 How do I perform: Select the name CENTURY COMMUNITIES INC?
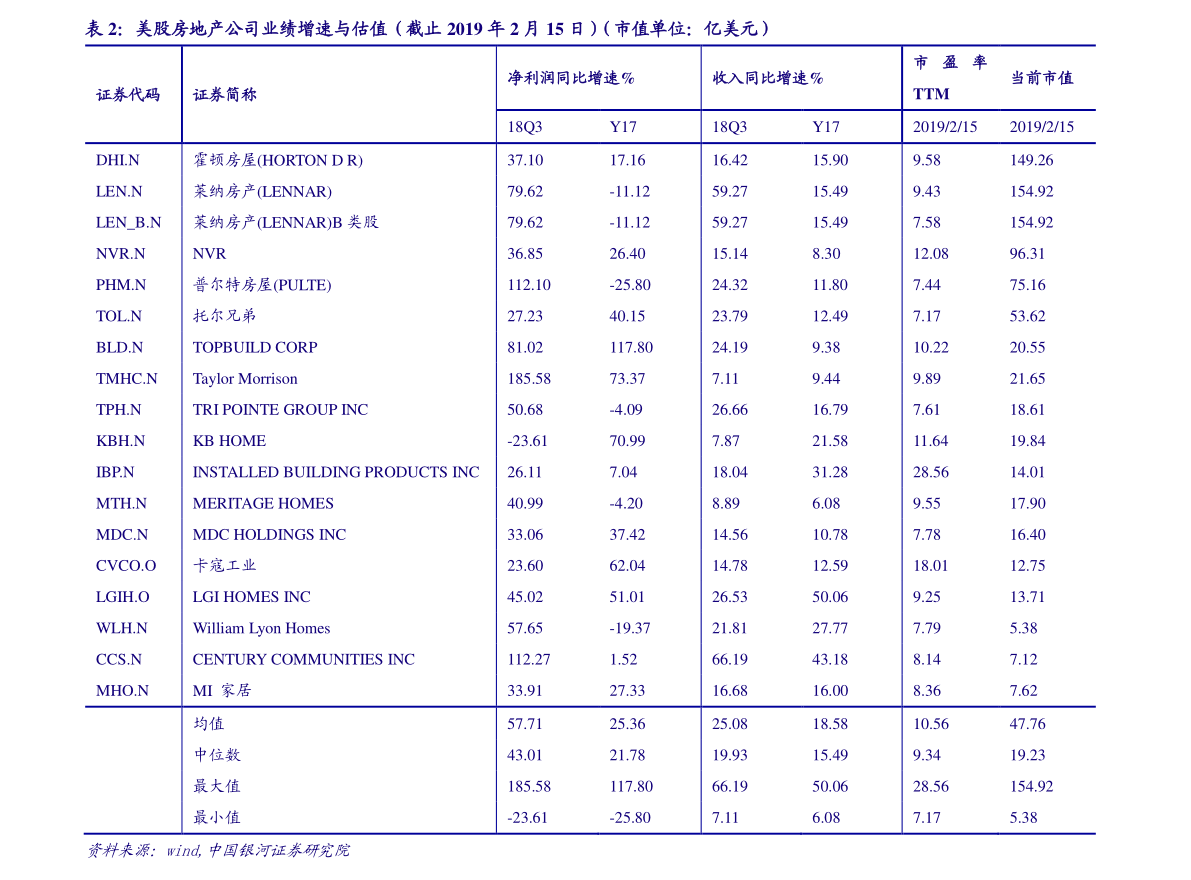click(304, 658)
